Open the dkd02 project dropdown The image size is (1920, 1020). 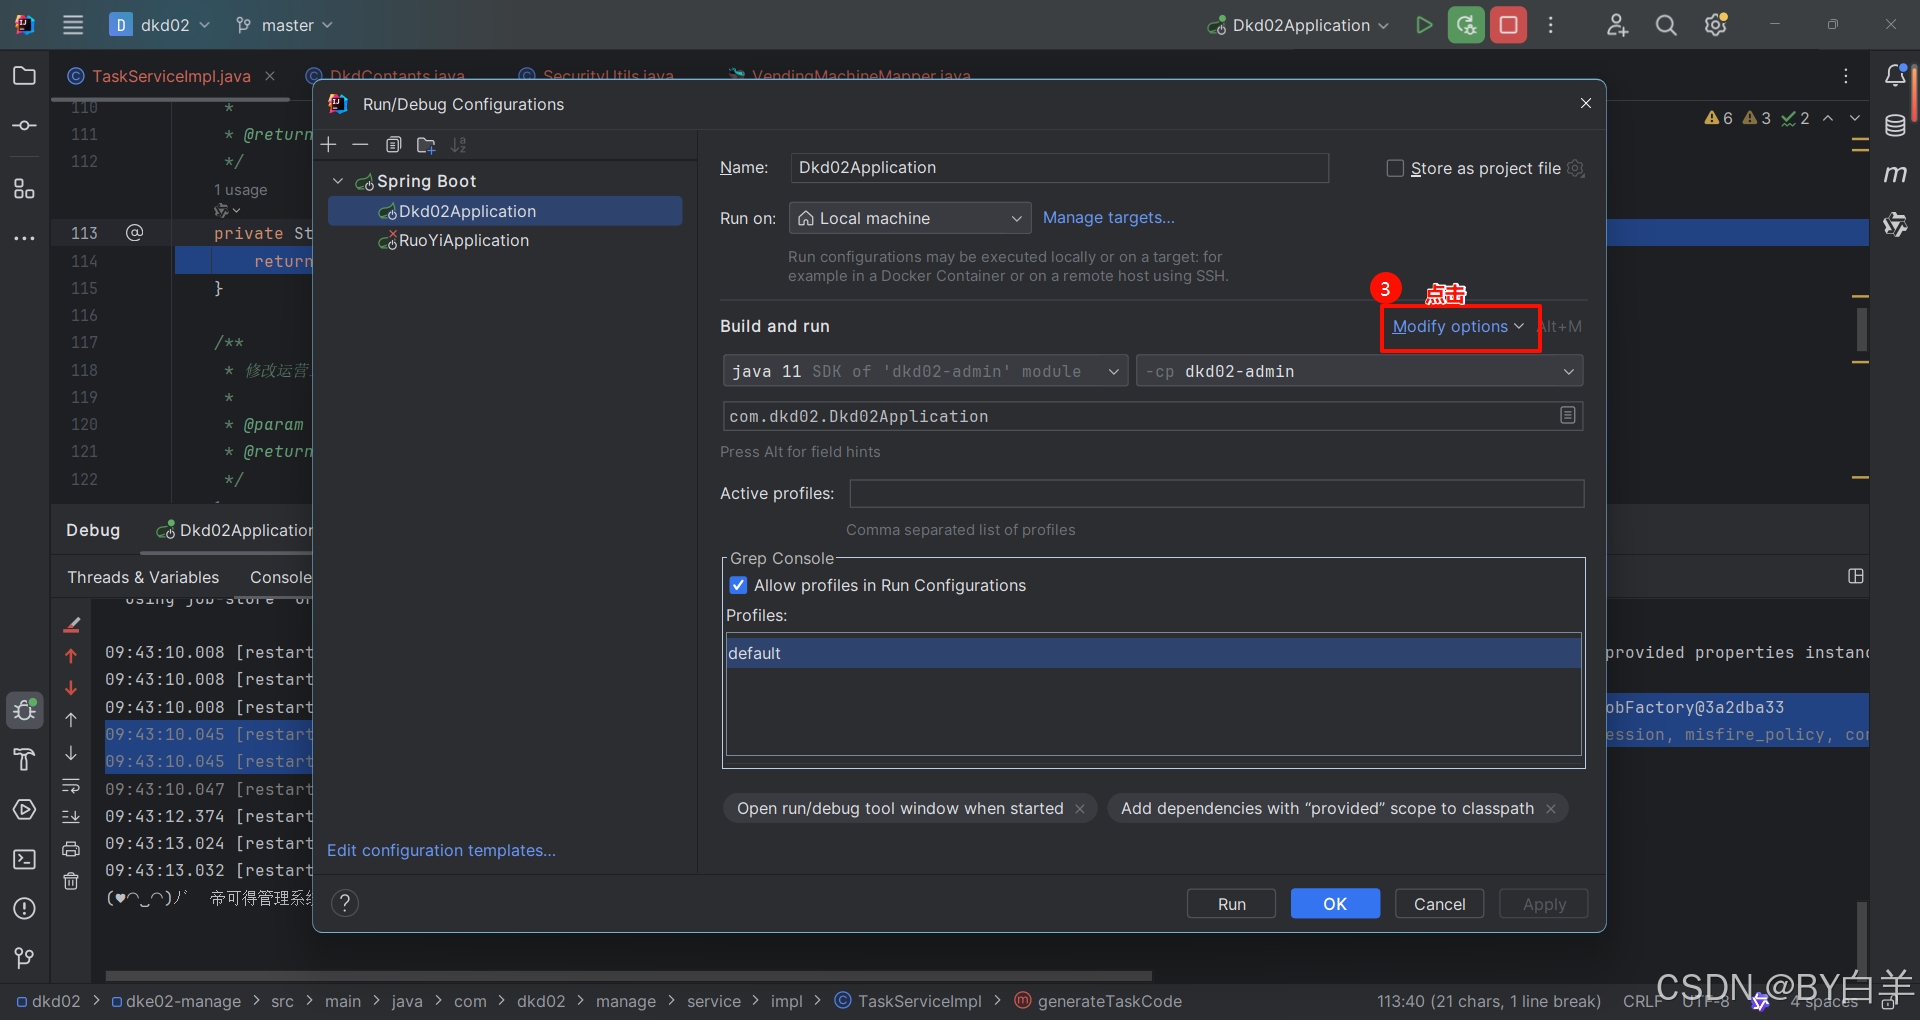[160, 25]
